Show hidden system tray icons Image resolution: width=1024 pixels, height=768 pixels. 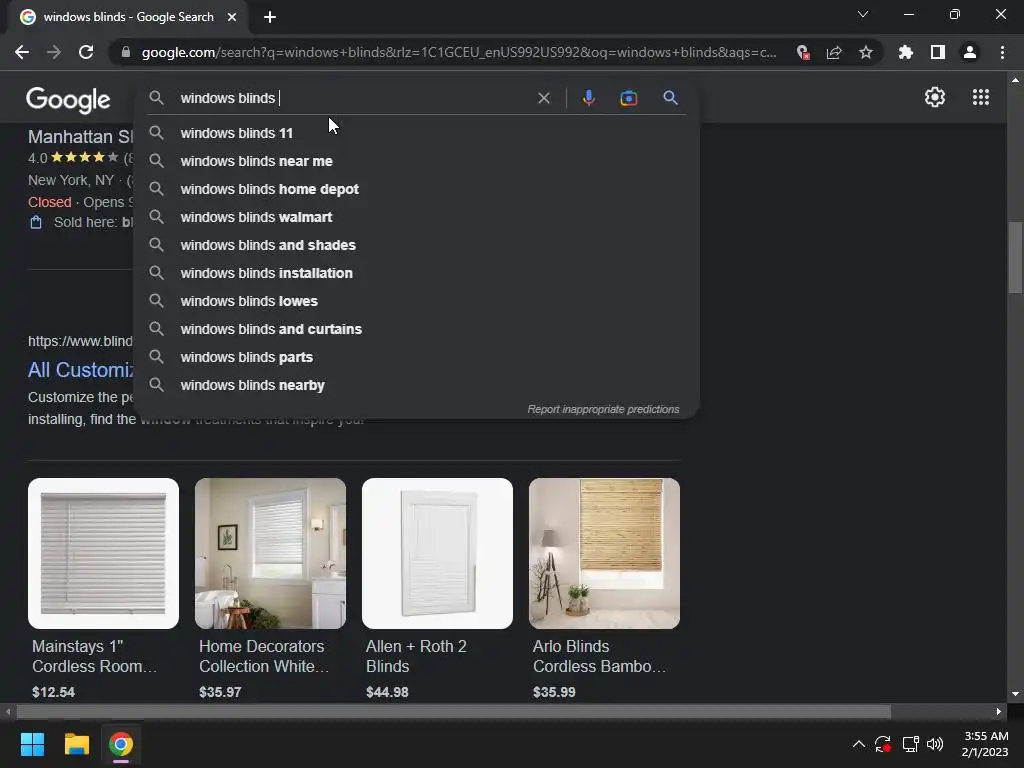[x=859, y=744]
